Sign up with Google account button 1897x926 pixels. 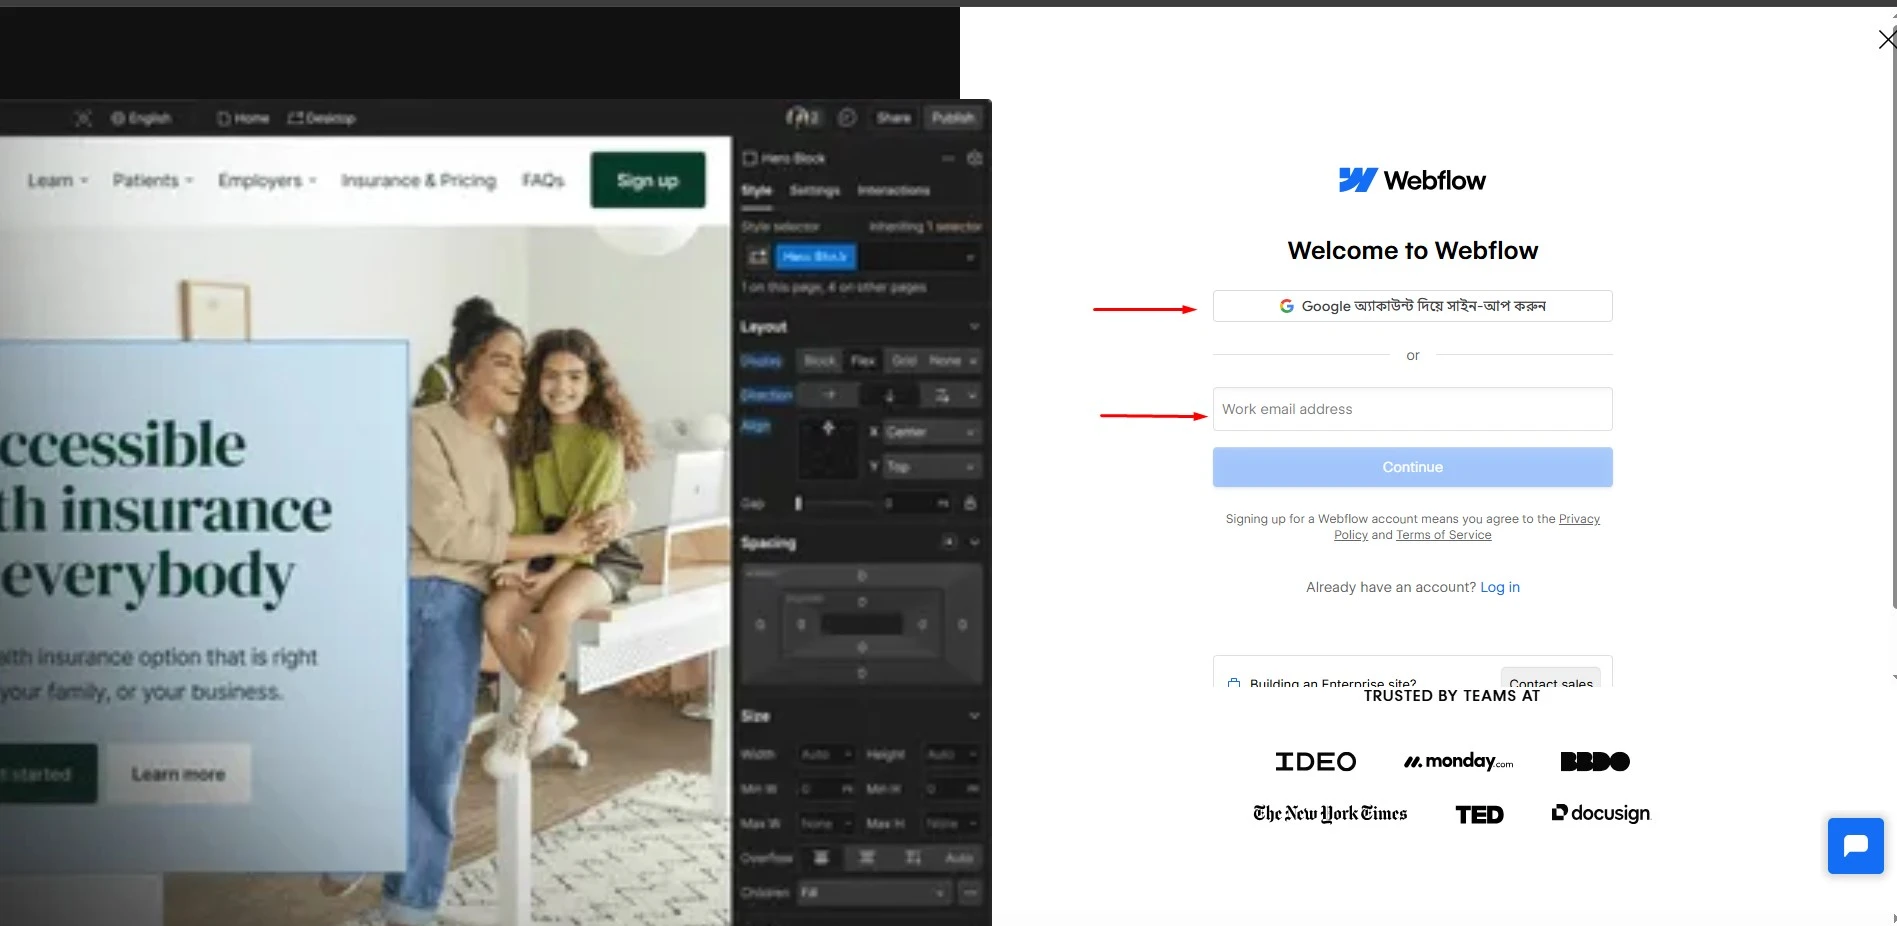pyautogui.click(x=1412, y=306)
